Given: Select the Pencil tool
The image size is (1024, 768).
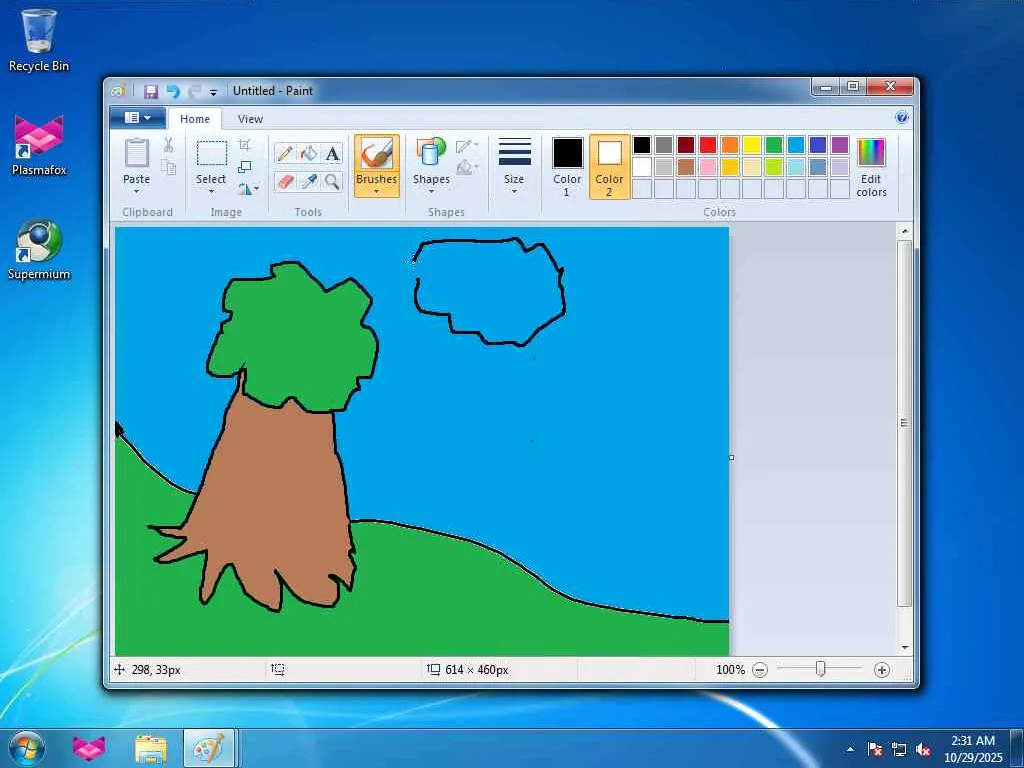Looking at the screenshot, I should 285,153.
